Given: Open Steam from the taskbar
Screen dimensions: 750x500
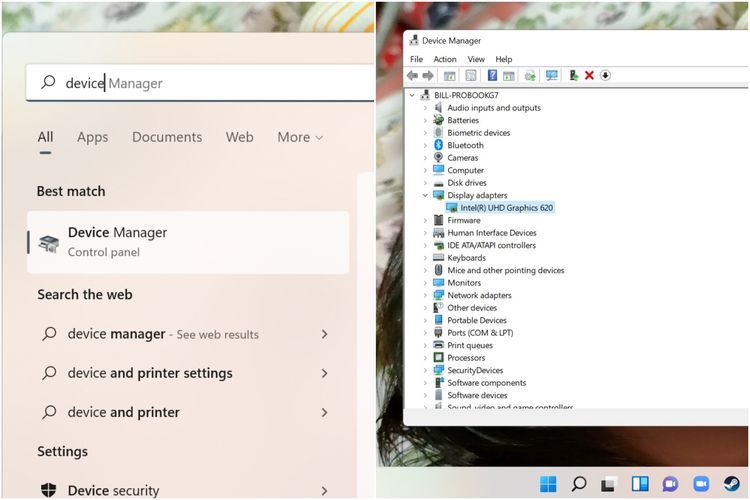Looking at the screenshot, I should (731, 484).
